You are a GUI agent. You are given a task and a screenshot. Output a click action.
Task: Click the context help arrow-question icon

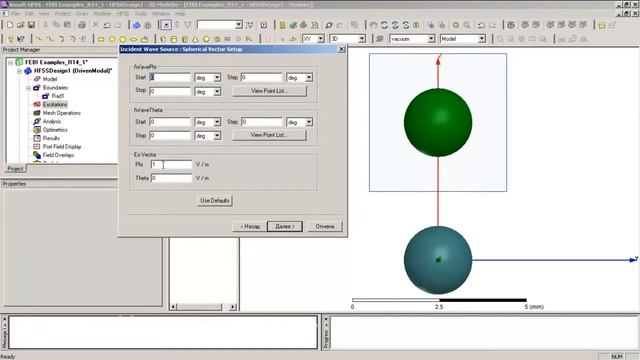coord(21,39)
